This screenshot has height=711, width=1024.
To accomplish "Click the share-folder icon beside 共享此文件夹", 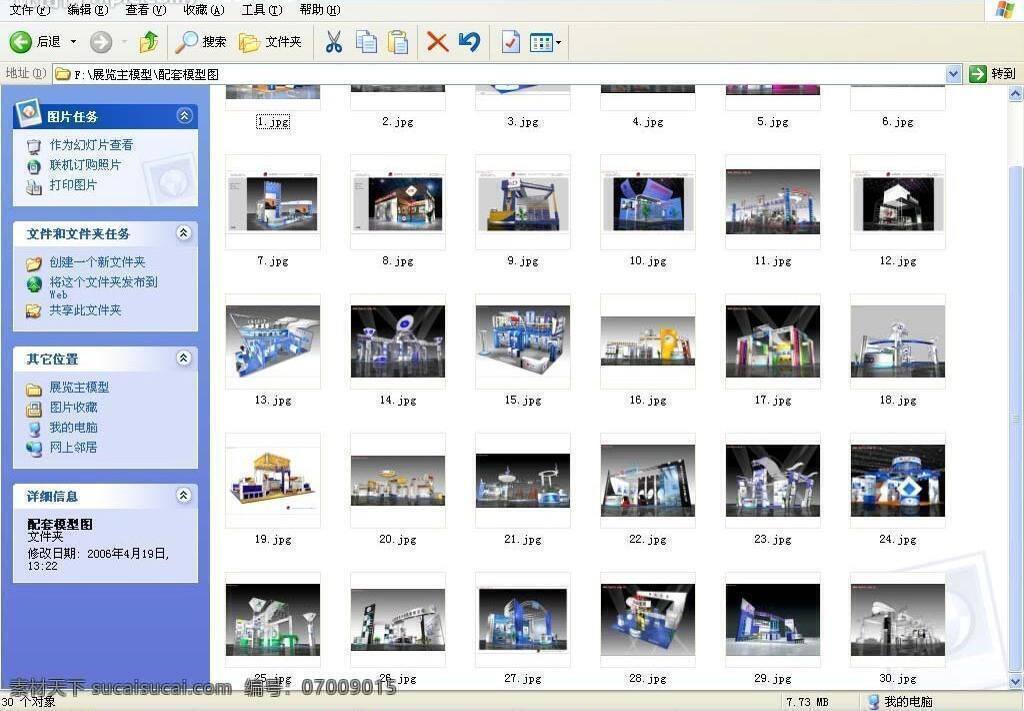I will [33, 311].
